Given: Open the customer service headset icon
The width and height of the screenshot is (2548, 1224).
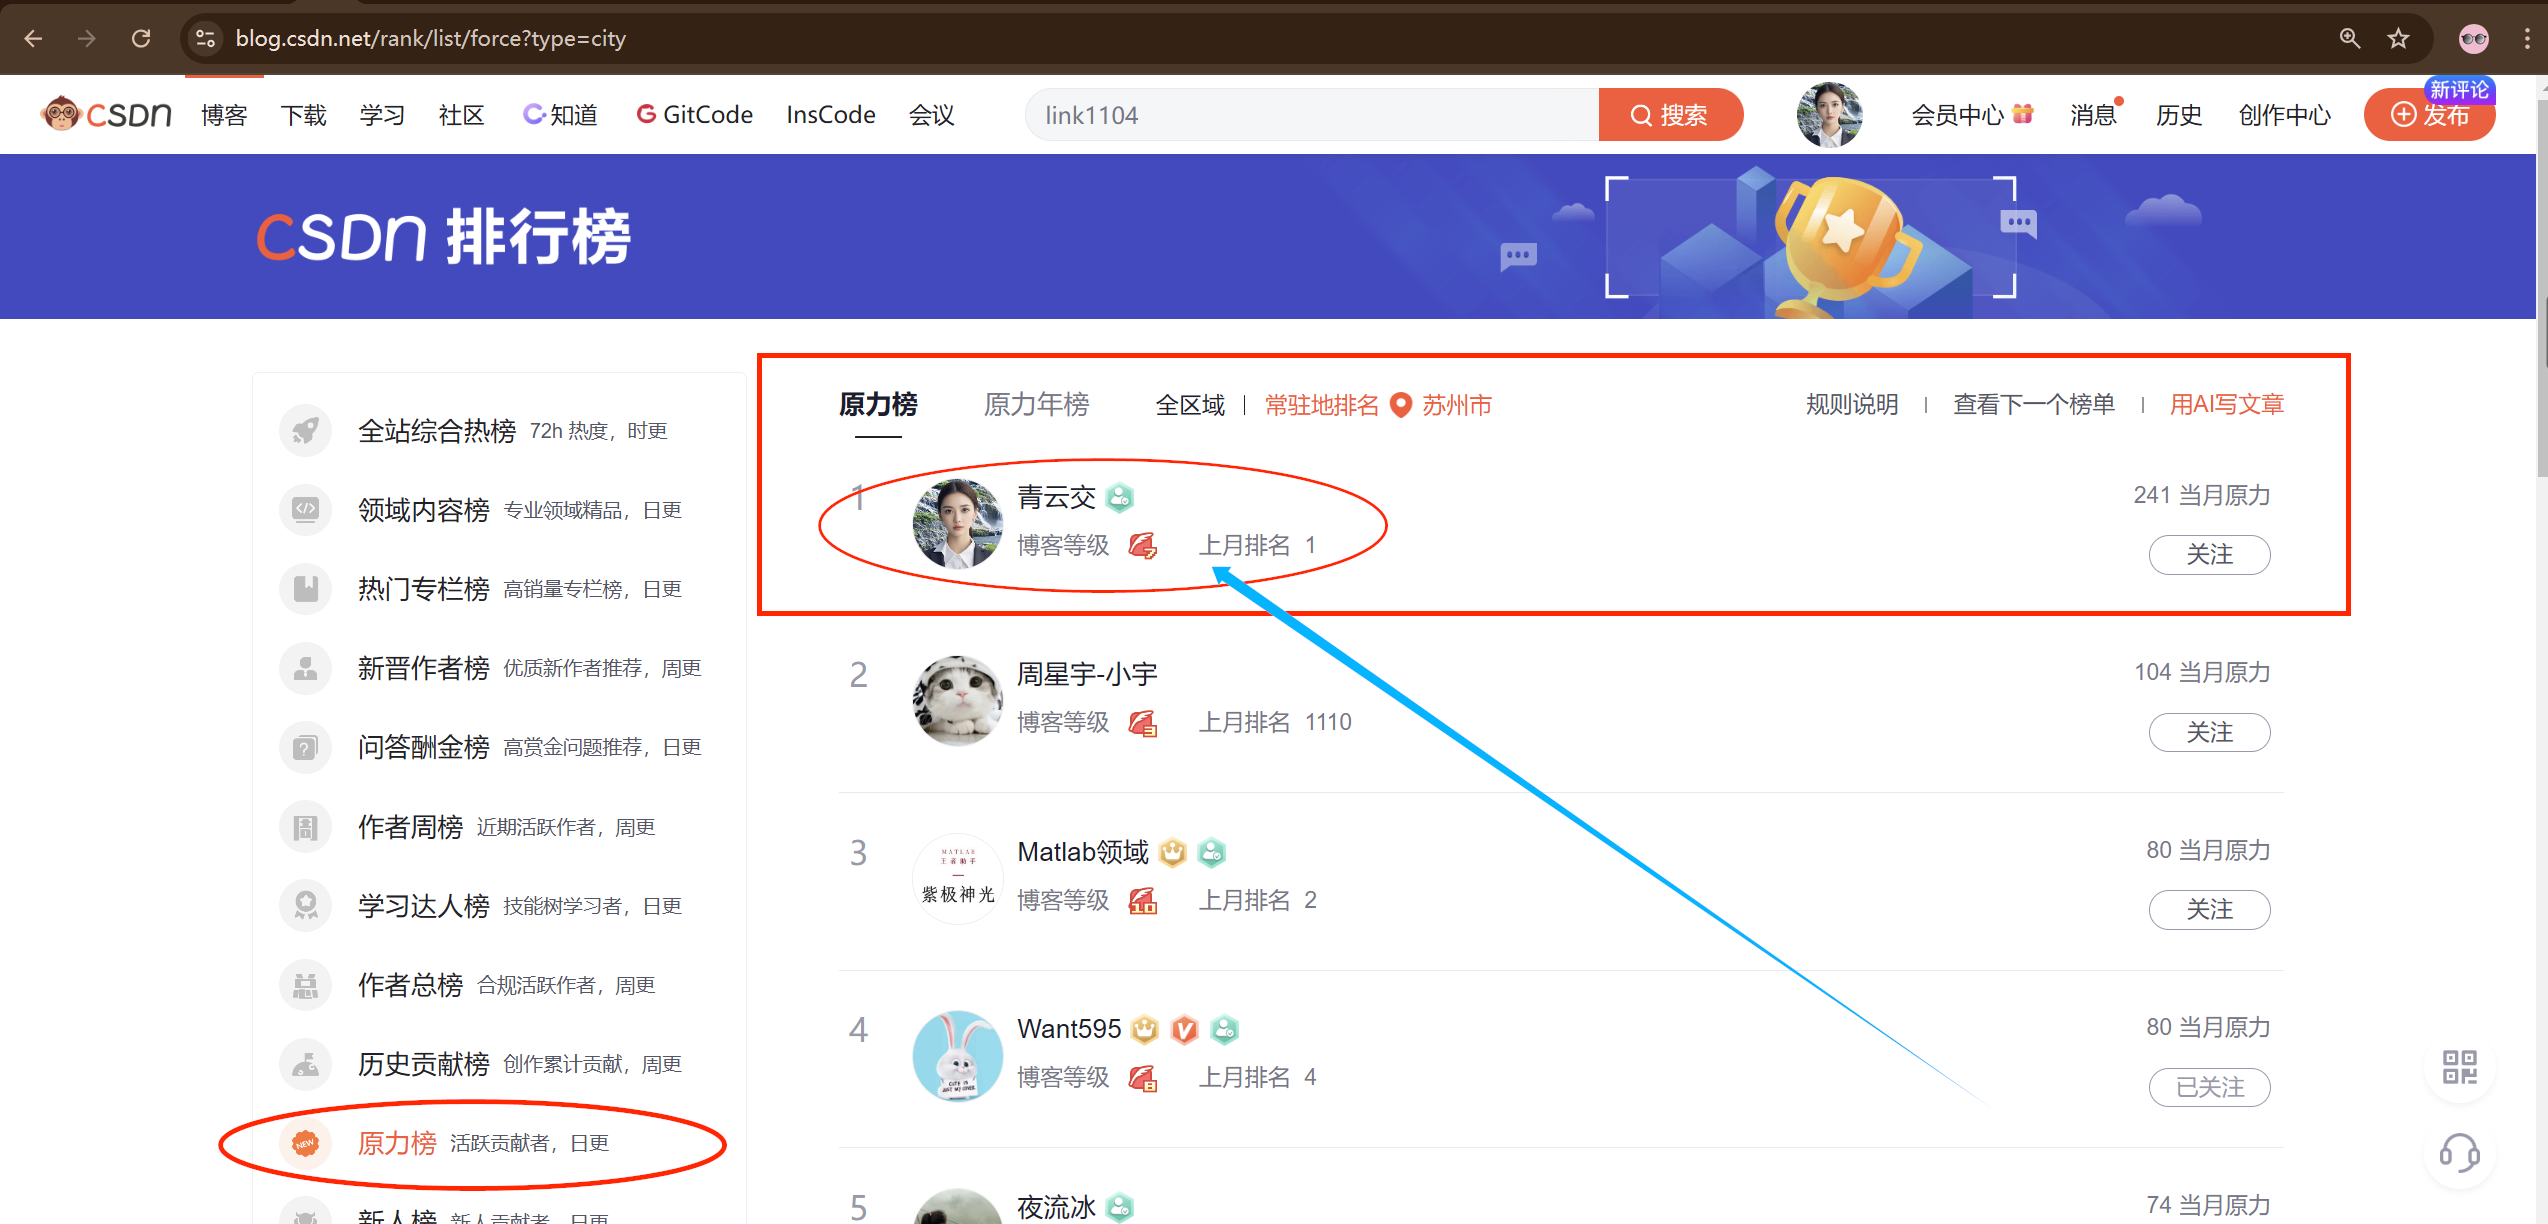Looking at the screenshot, I should [2460, 1153].
